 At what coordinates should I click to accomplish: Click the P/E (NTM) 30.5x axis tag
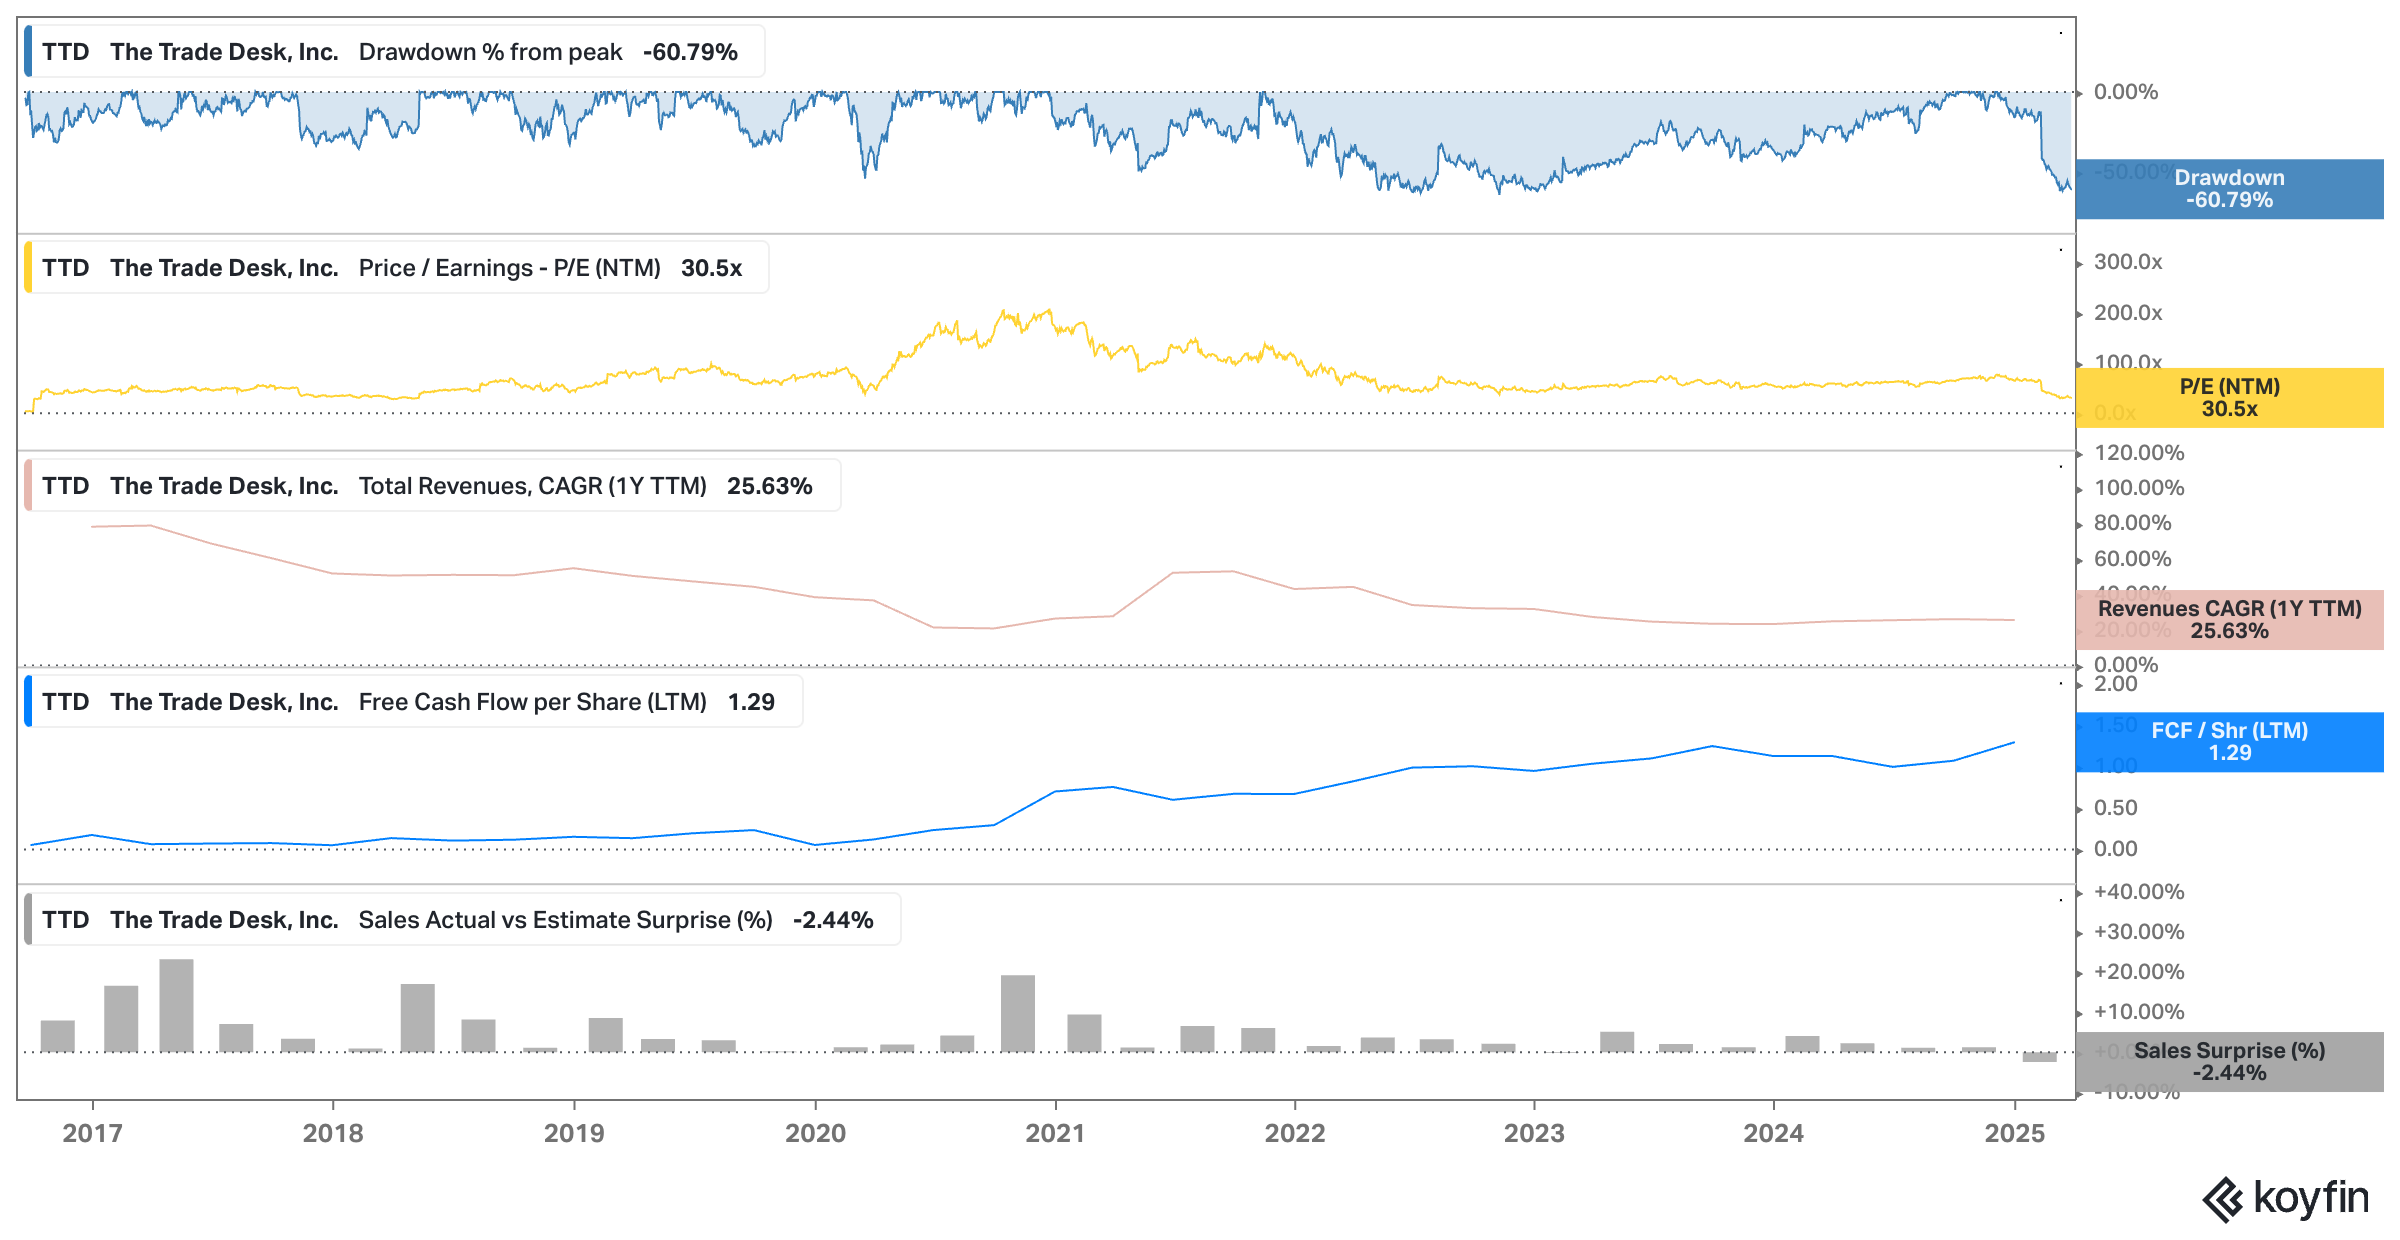pos(2230,398)
